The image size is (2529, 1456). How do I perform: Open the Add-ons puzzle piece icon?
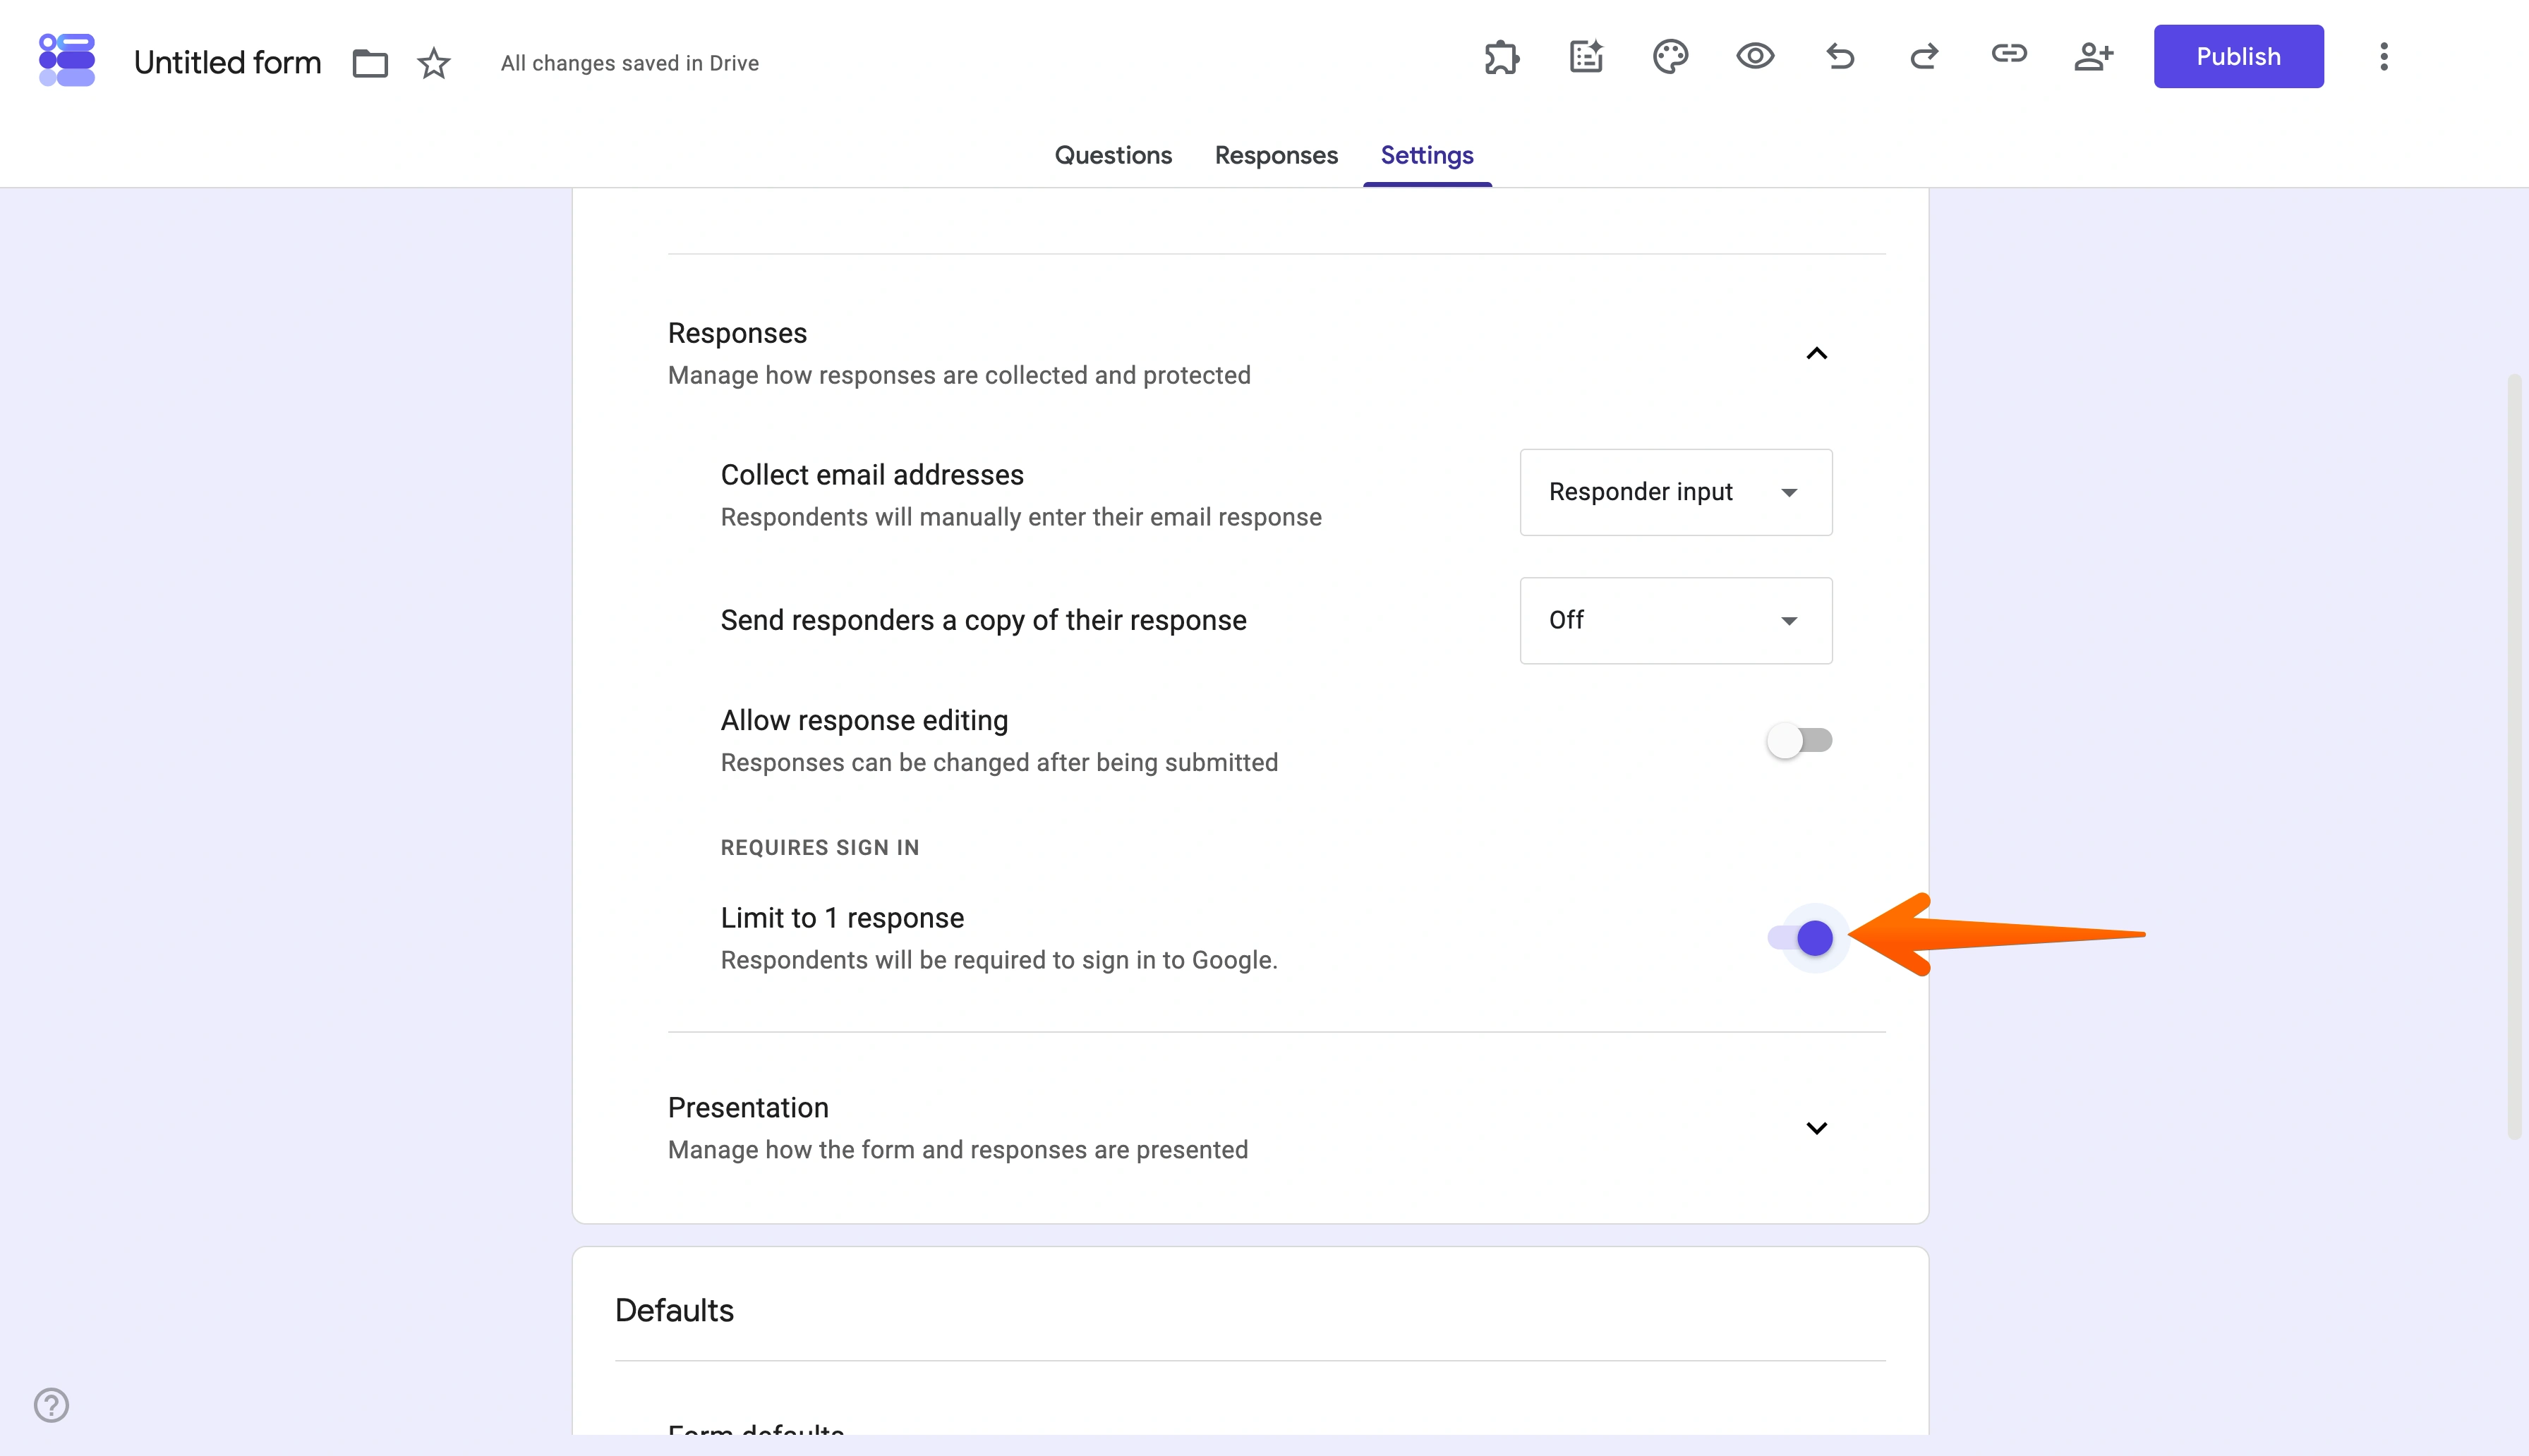[x=1502, y=57]
